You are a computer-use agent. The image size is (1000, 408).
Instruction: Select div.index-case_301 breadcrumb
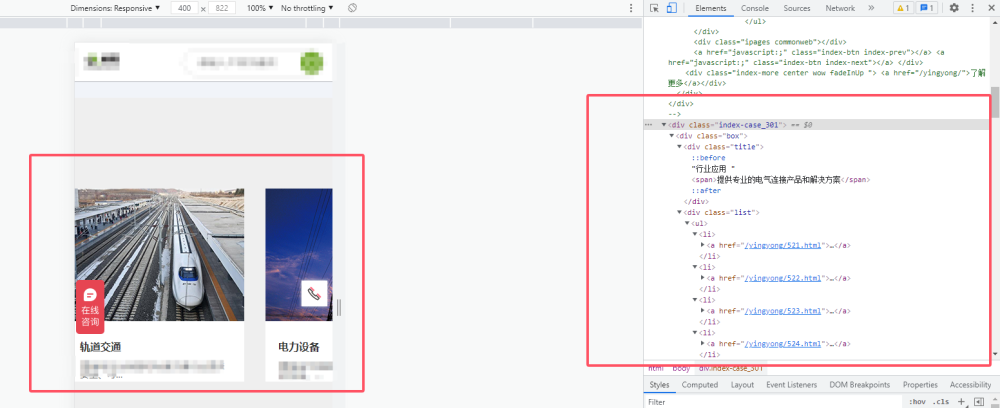tap(731, 368)
